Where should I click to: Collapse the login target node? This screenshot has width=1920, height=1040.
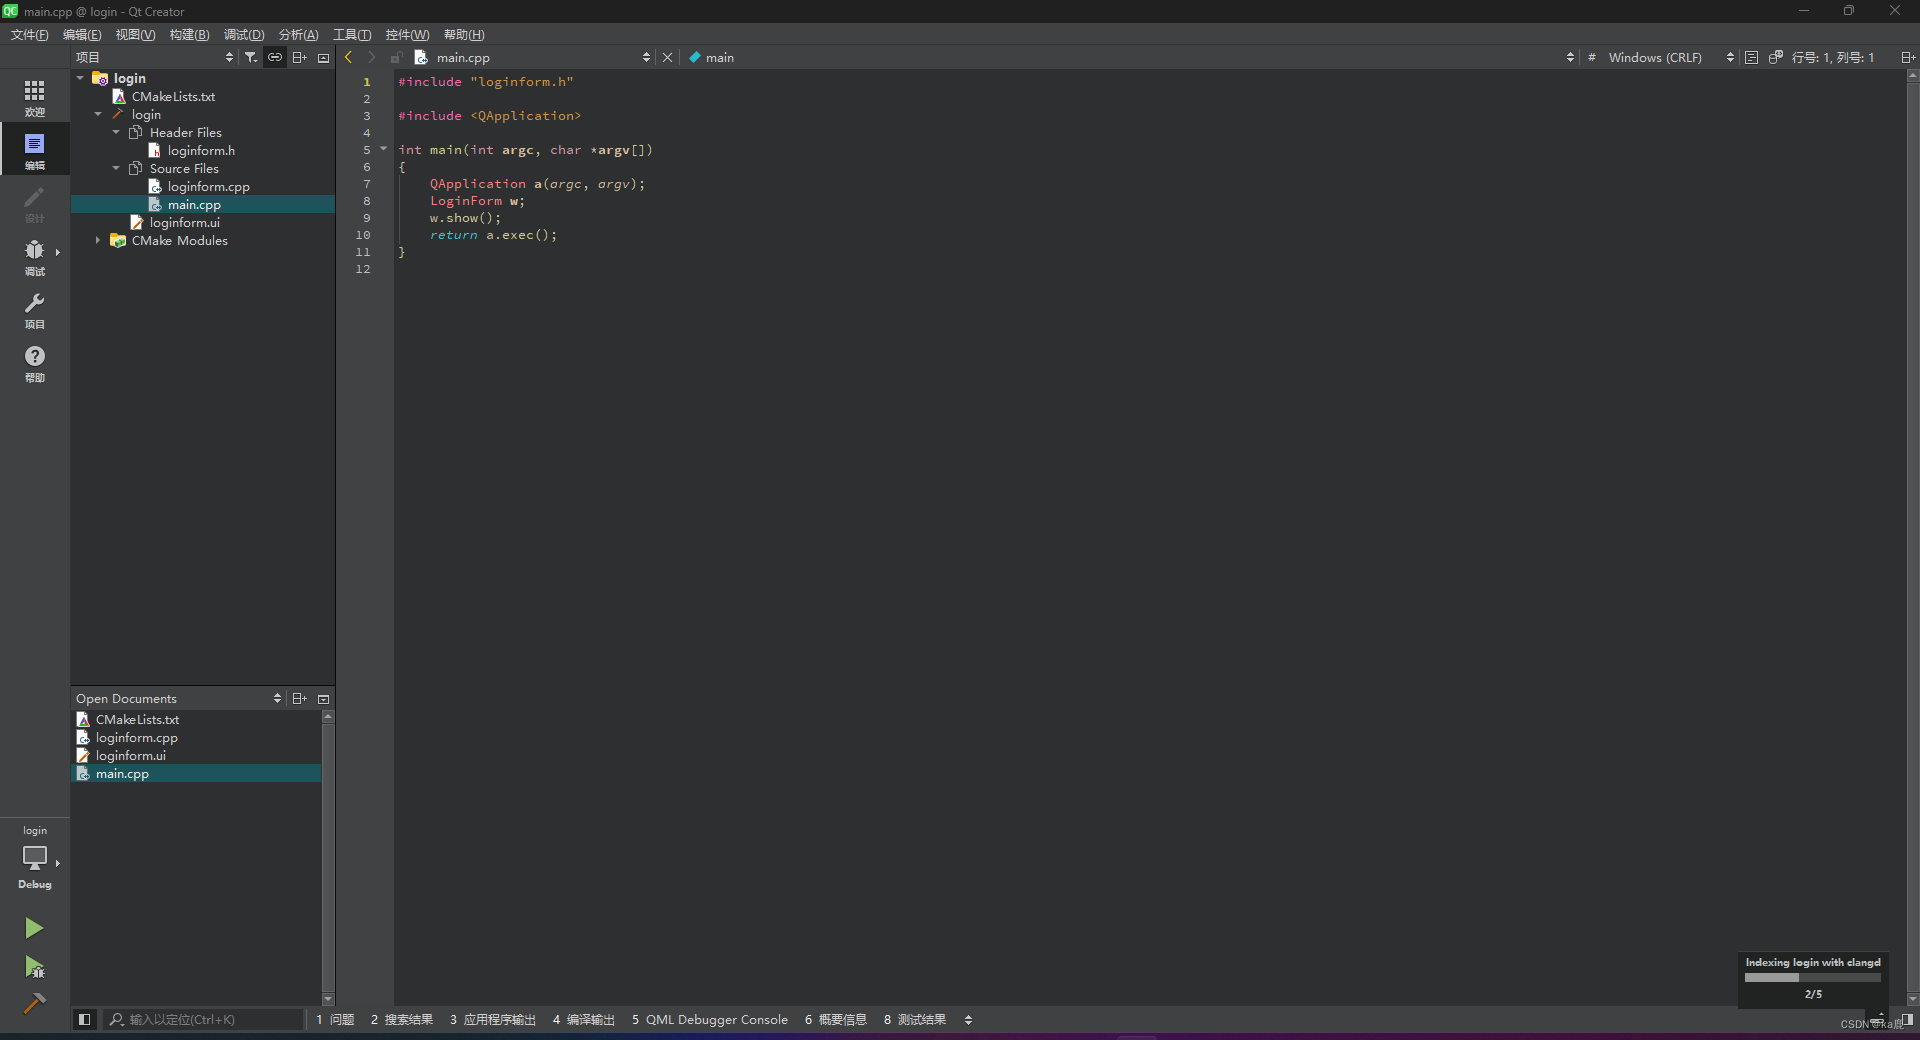tap(98, 114)
